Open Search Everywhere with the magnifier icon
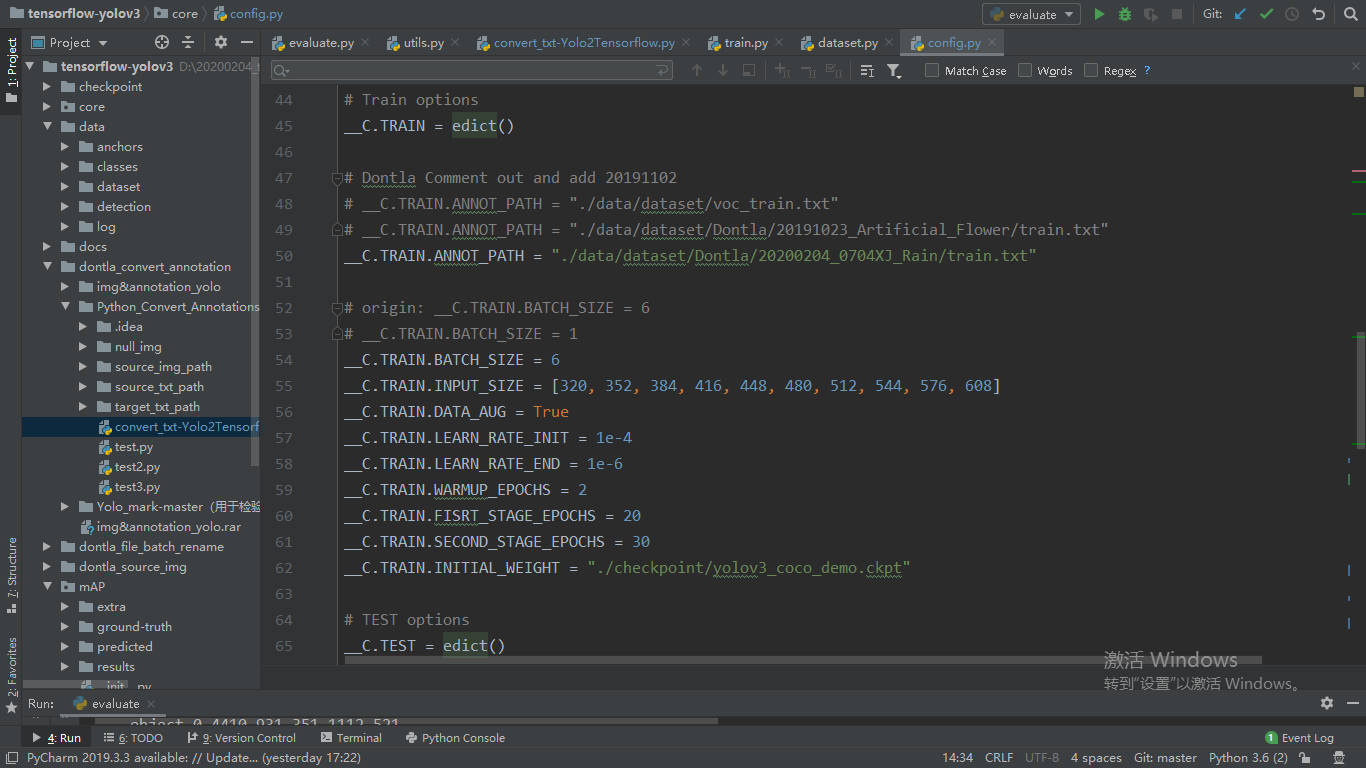 coord(1350,14)
